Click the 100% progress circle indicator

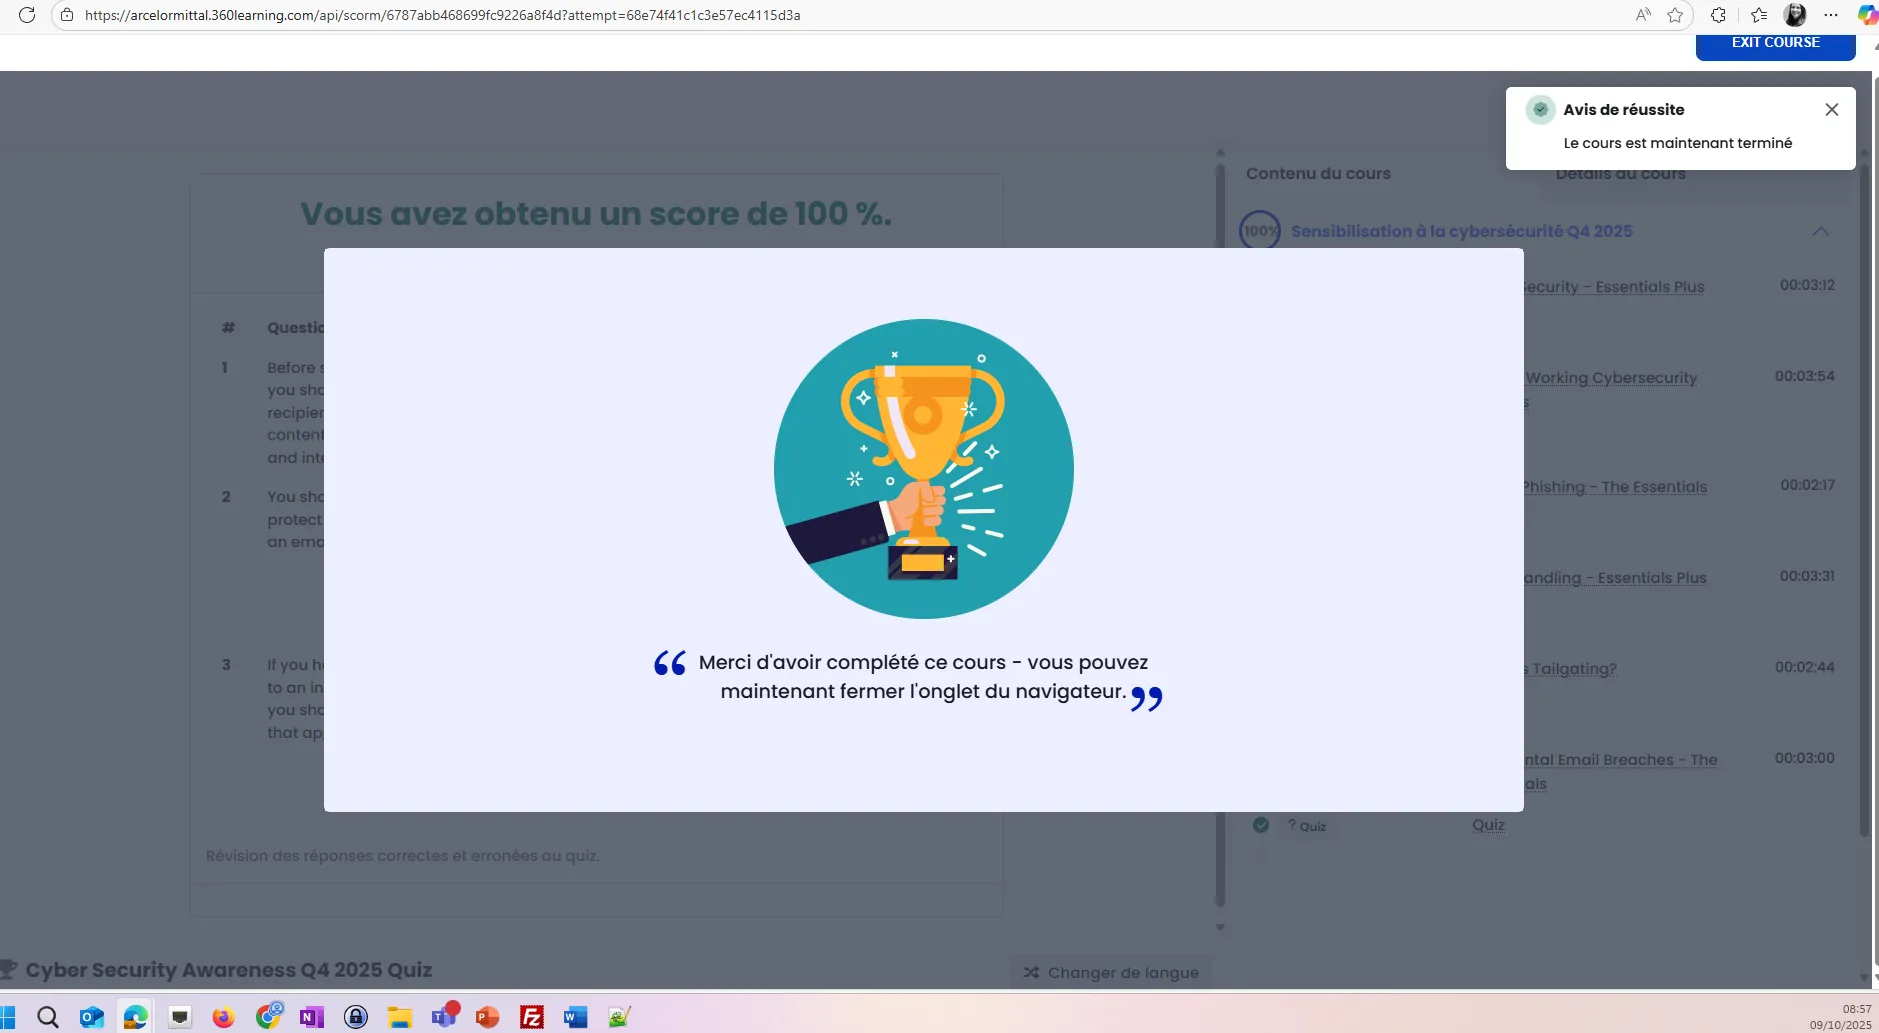point(1259,231)
